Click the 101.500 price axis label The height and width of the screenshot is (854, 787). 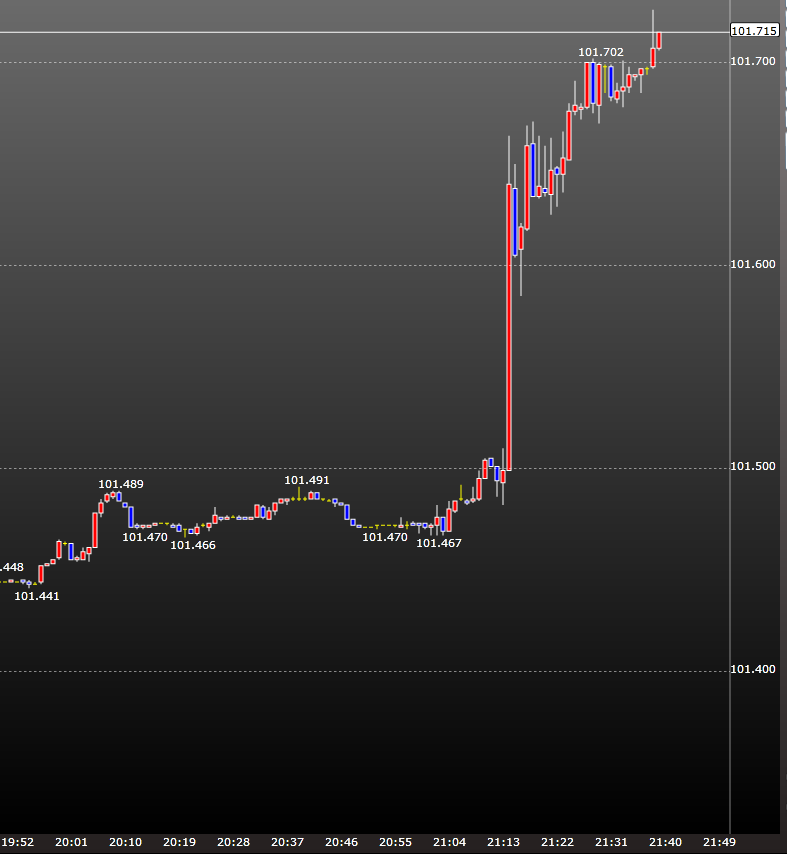click(753, 466)
